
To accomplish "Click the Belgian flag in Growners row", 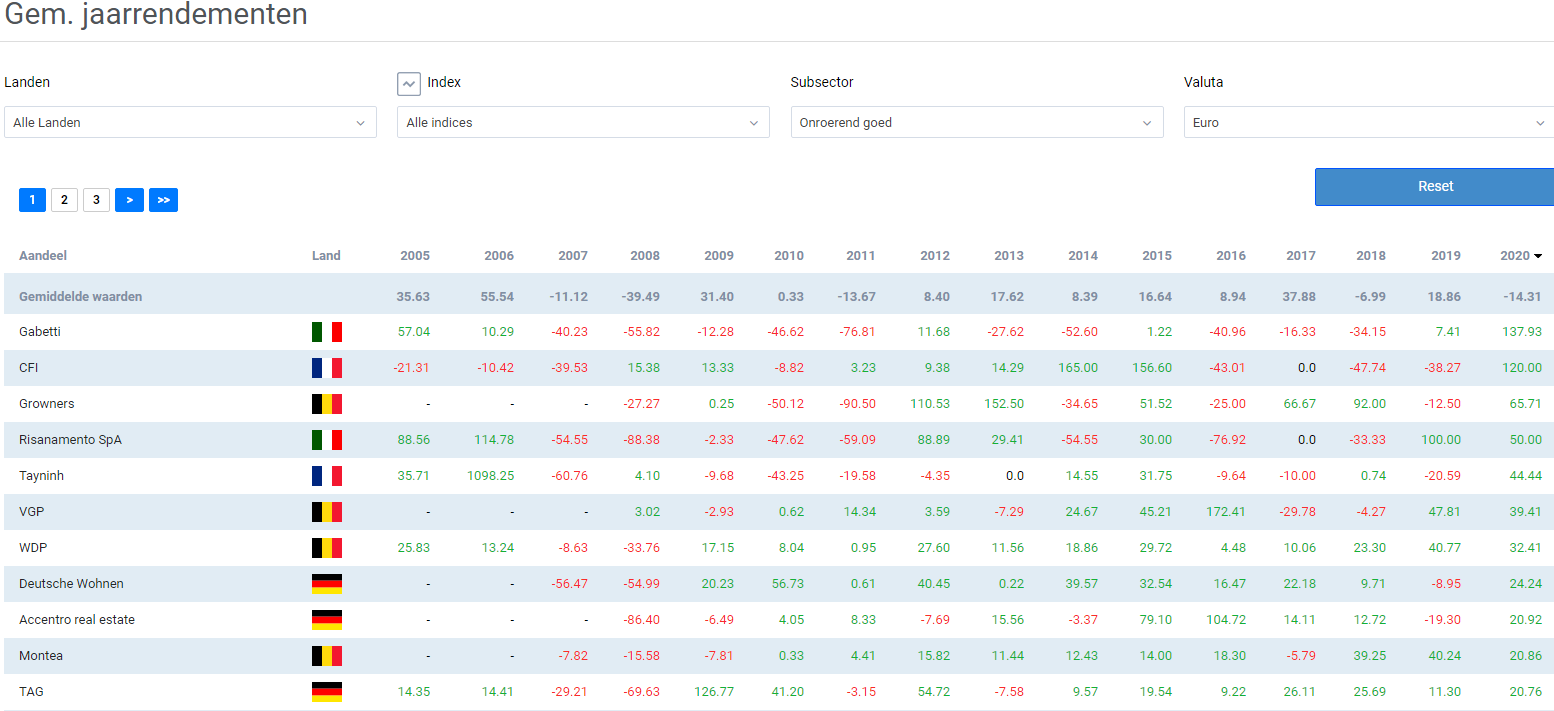I will click(326, 404).
